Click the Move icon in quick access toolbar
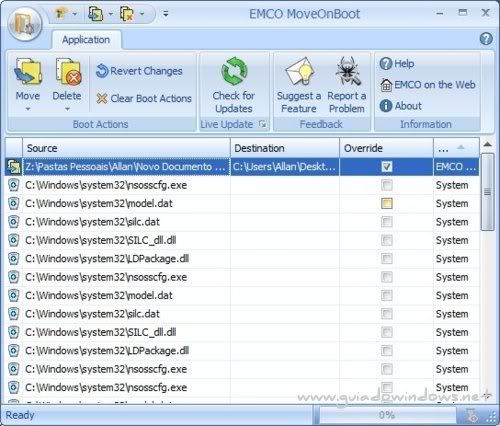 tap(96, 14)
